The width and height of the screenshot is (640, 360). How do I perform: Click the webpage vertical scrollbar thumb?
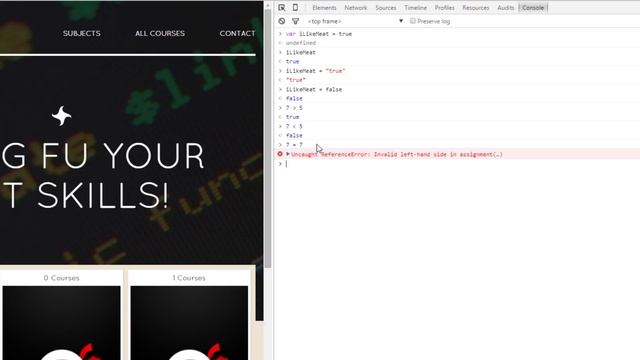pyautogui.click(x=268, y=139)
